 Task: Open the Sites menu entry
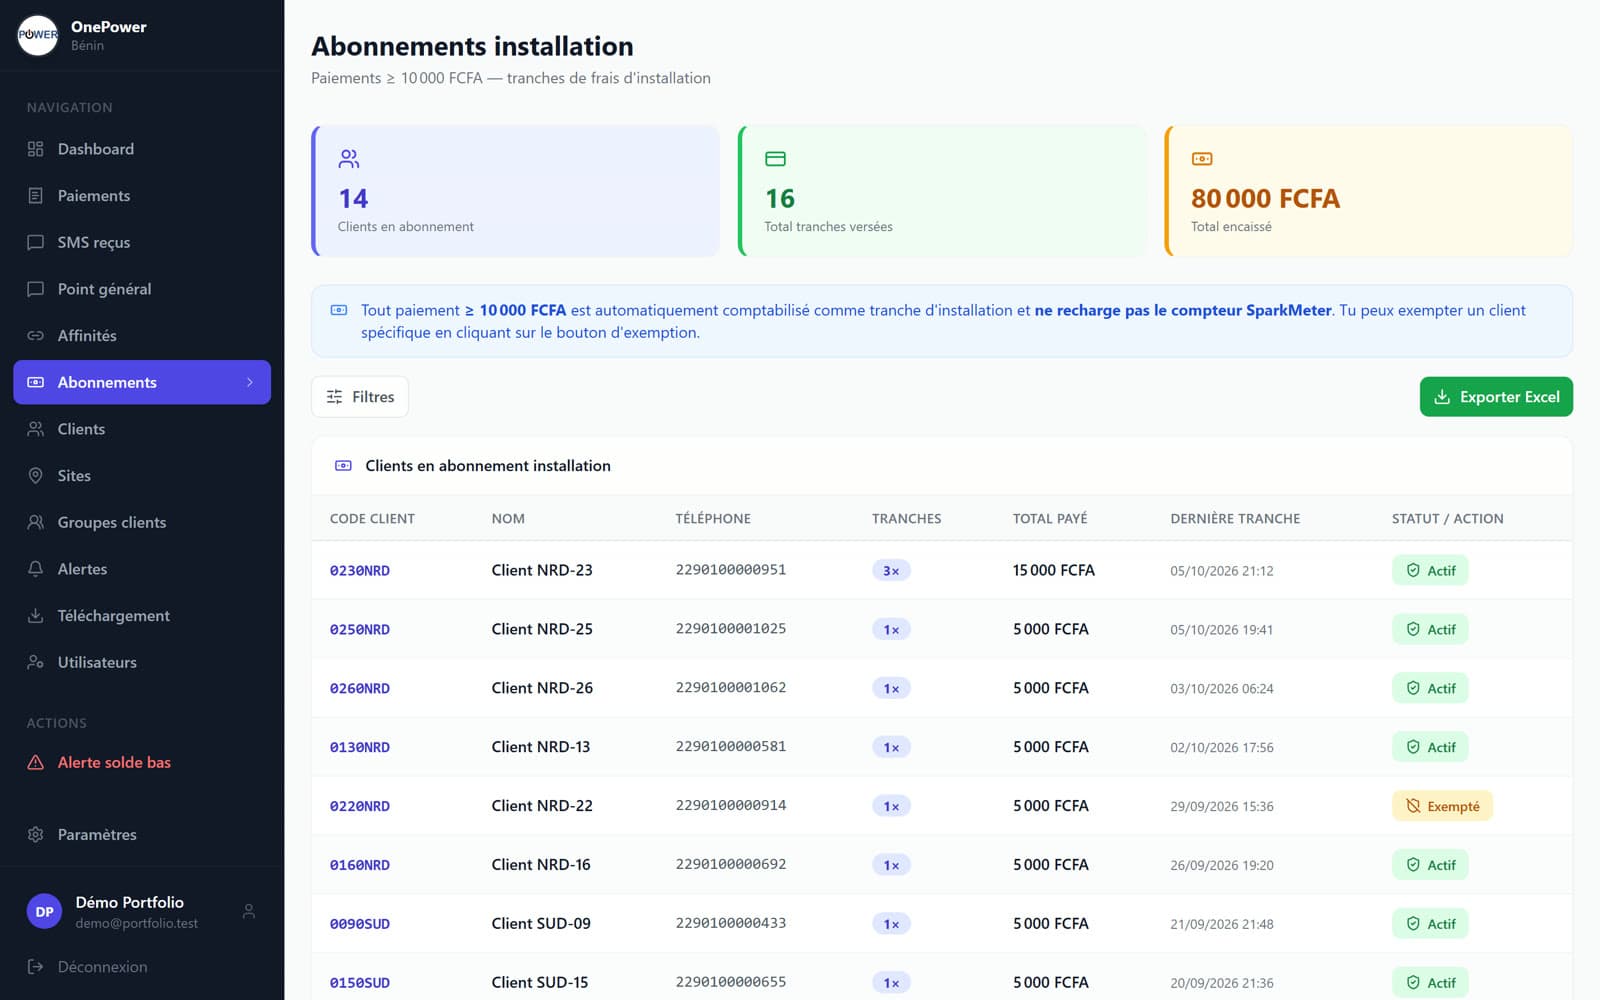pos(142,476)
